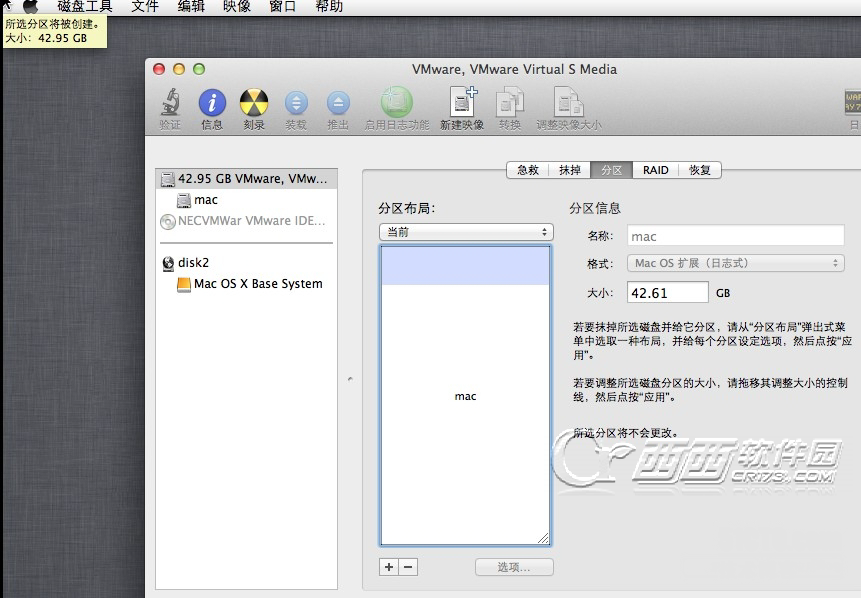This screenshot has width=861, height=598.
Task: Zoom the window with green button
Action: [x=199, y=69]
